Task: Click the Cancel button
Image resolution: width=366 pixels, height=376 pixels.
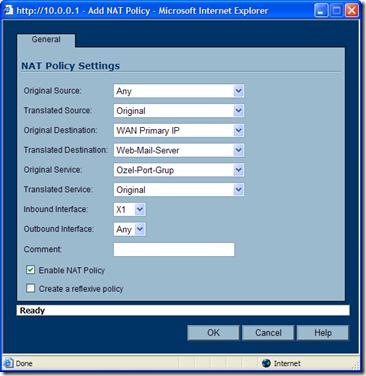Action: (268, 333)
